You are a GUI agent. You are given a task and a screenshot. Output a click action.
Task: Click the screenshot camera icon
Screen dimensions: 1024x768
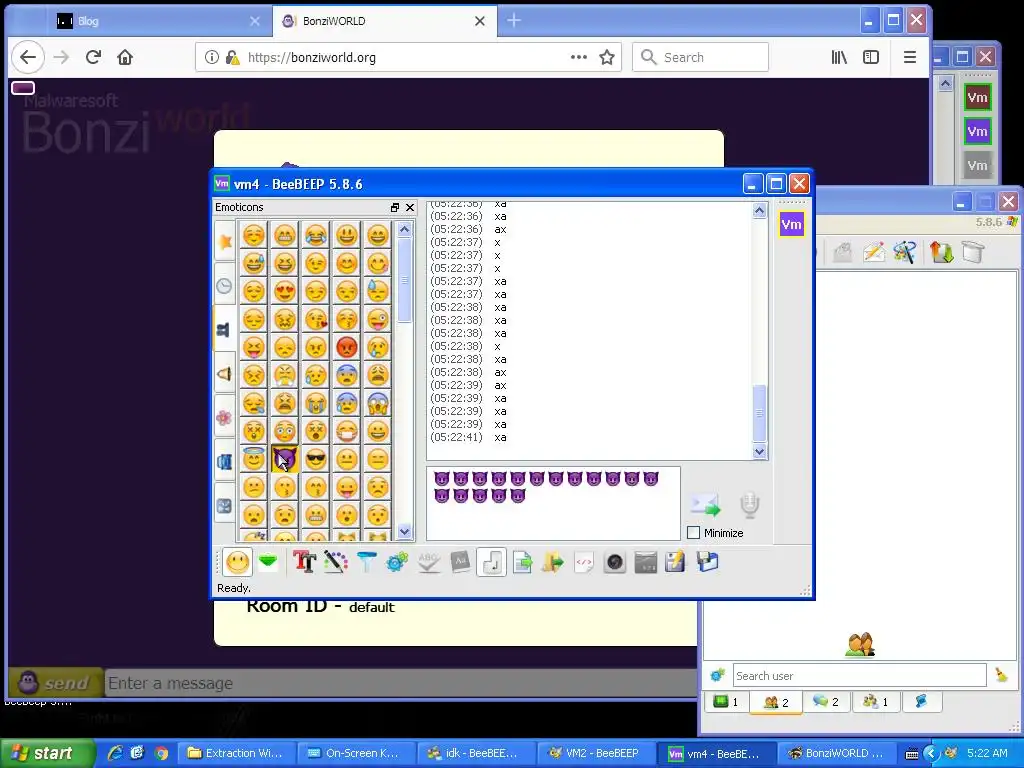pyautogui.click(x=615, y=562)
